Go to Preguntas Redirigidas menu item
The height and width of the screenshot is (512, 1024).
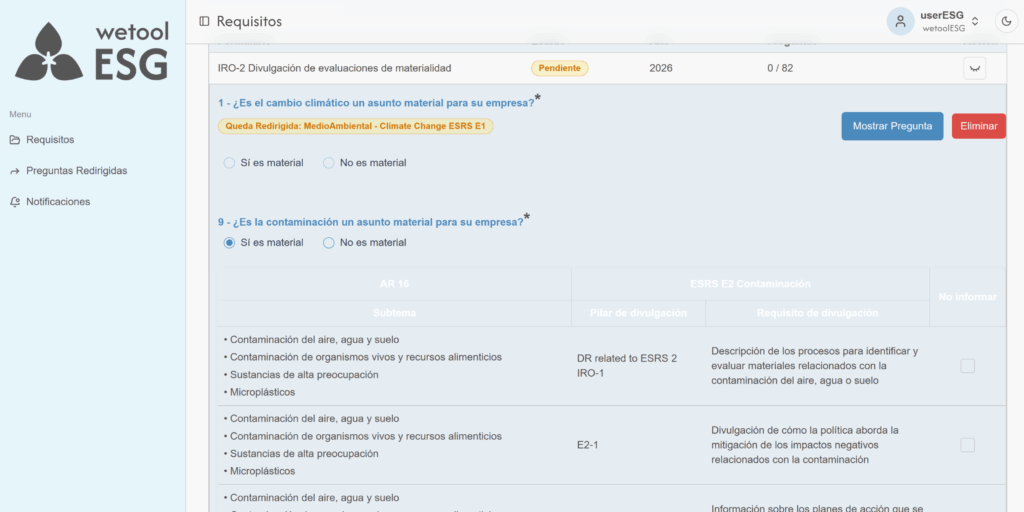[76, 170]
